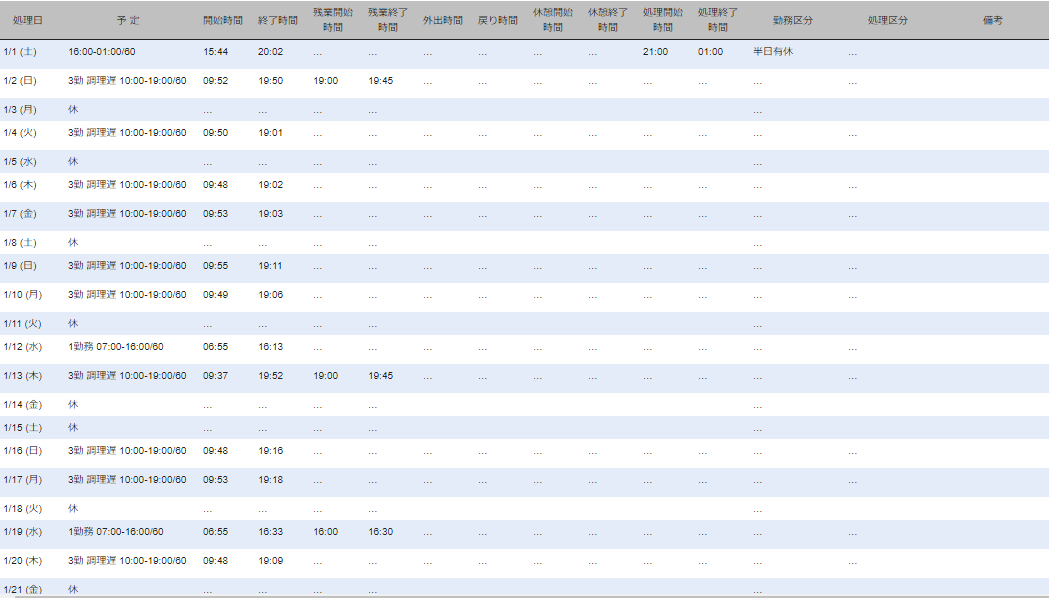Open the 1/21 (金) date entry
1049x598 pixels.
[x=20, y=590]
